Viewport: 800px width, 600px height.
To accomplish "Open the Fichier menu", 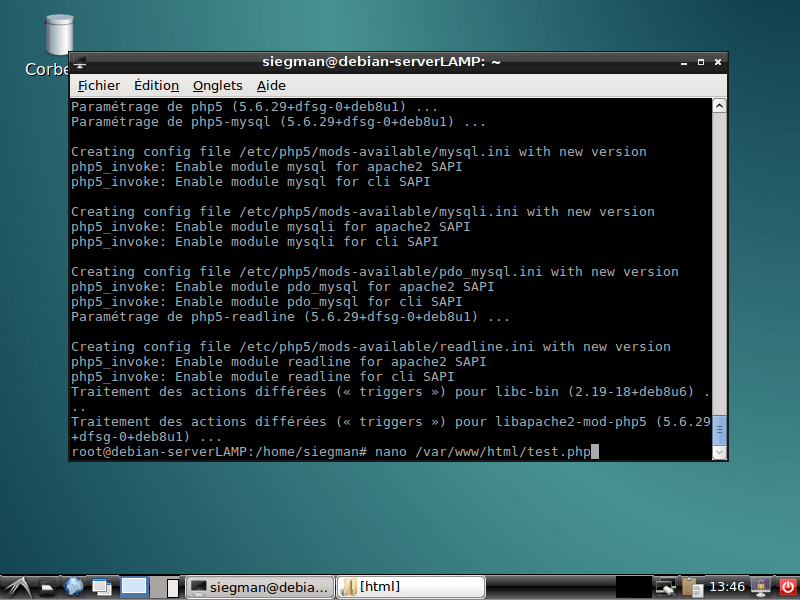I will pos(98,85).
